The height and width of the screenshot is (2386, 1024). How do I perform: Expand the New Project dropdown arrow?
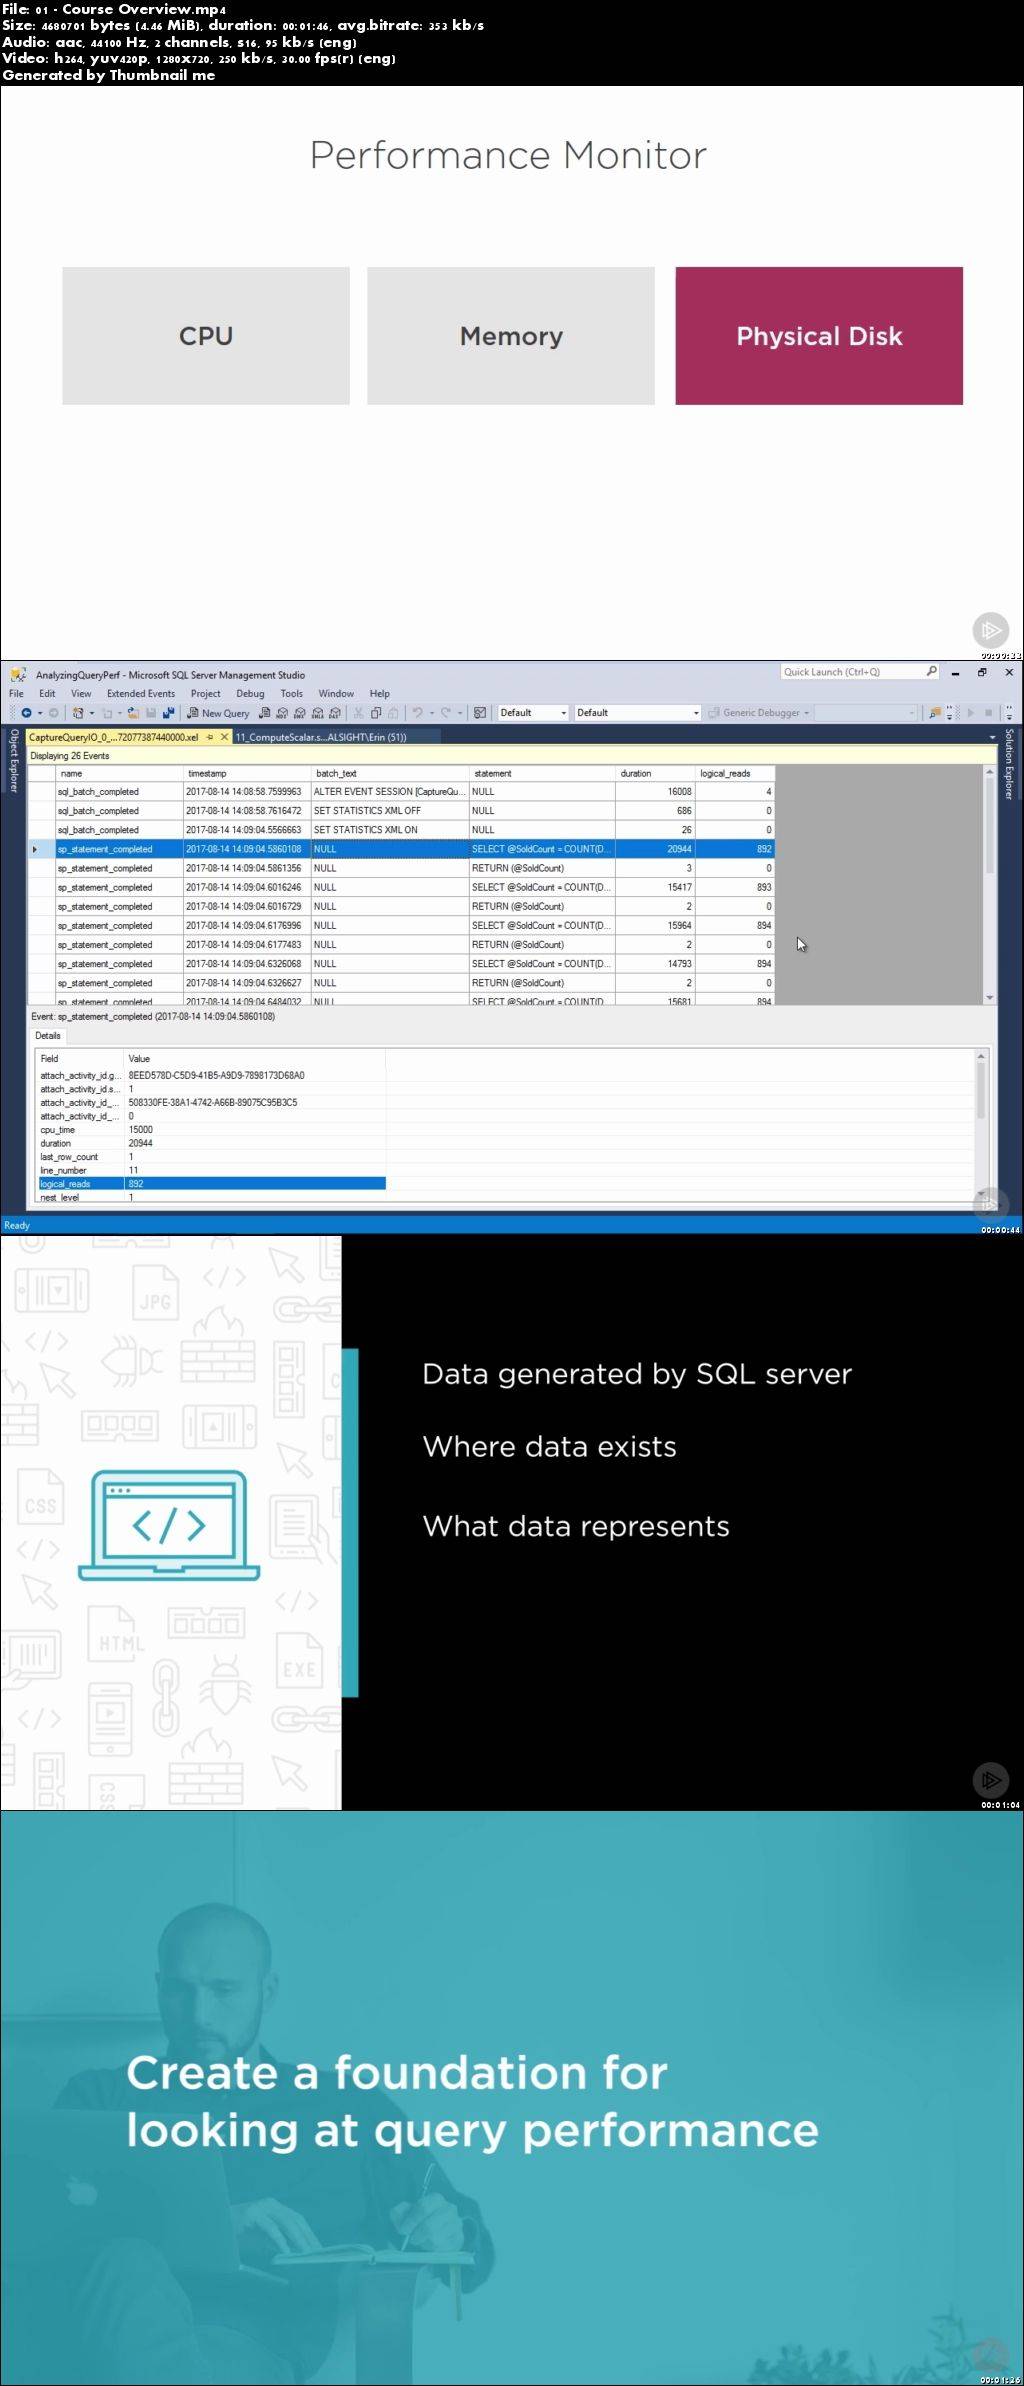(92, 713)
